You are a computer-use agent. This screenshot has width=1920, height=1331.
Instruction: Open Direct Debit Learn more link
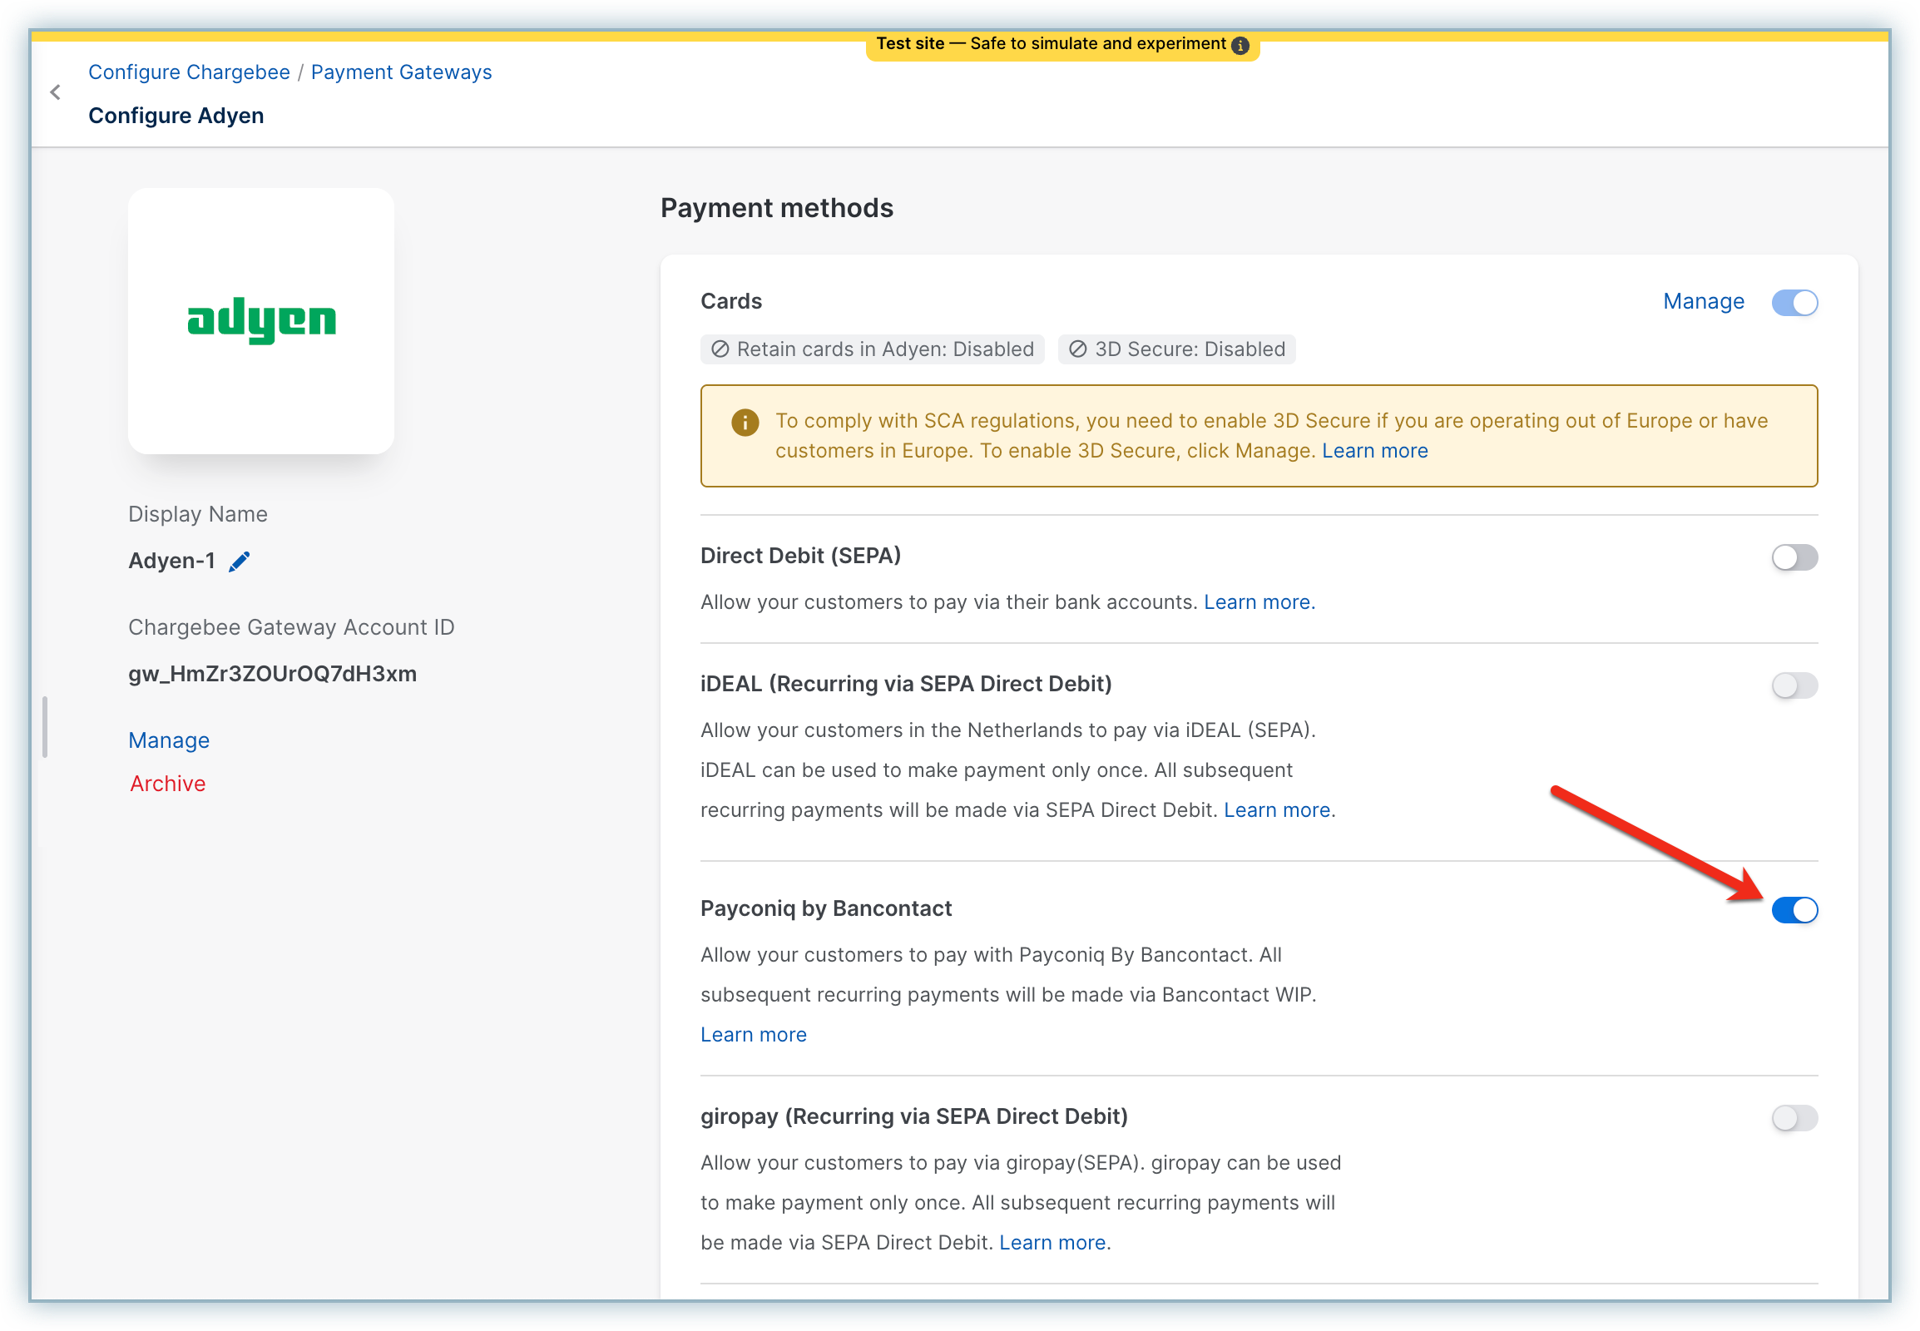click(x=1258, y=603)
